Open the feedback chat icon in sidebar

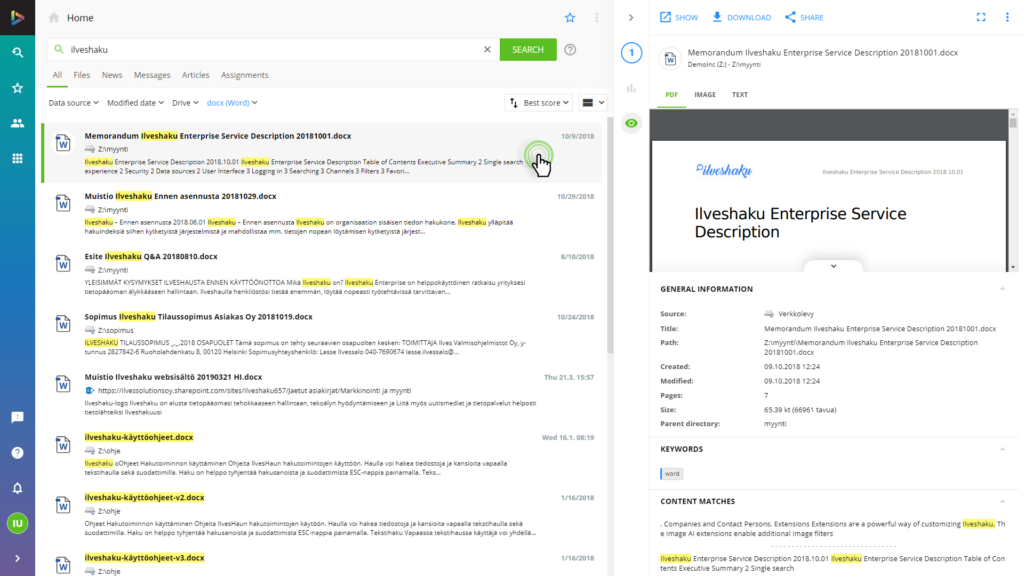point(18,417)
